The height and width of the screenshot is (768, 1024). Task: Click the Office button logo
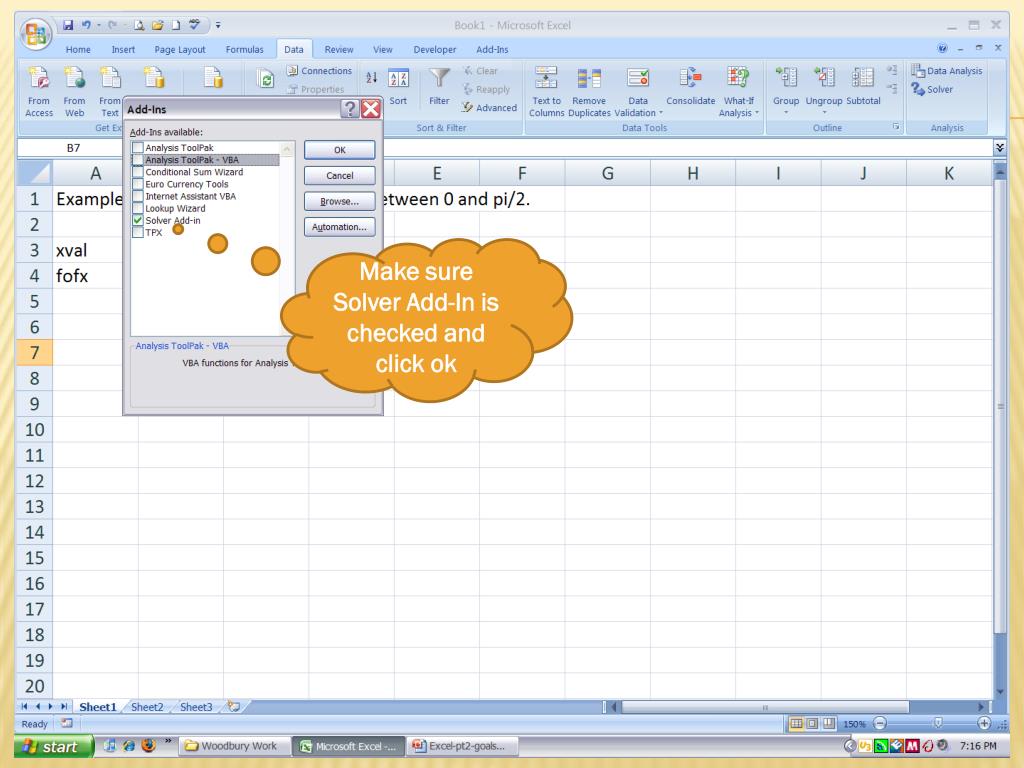36,34
